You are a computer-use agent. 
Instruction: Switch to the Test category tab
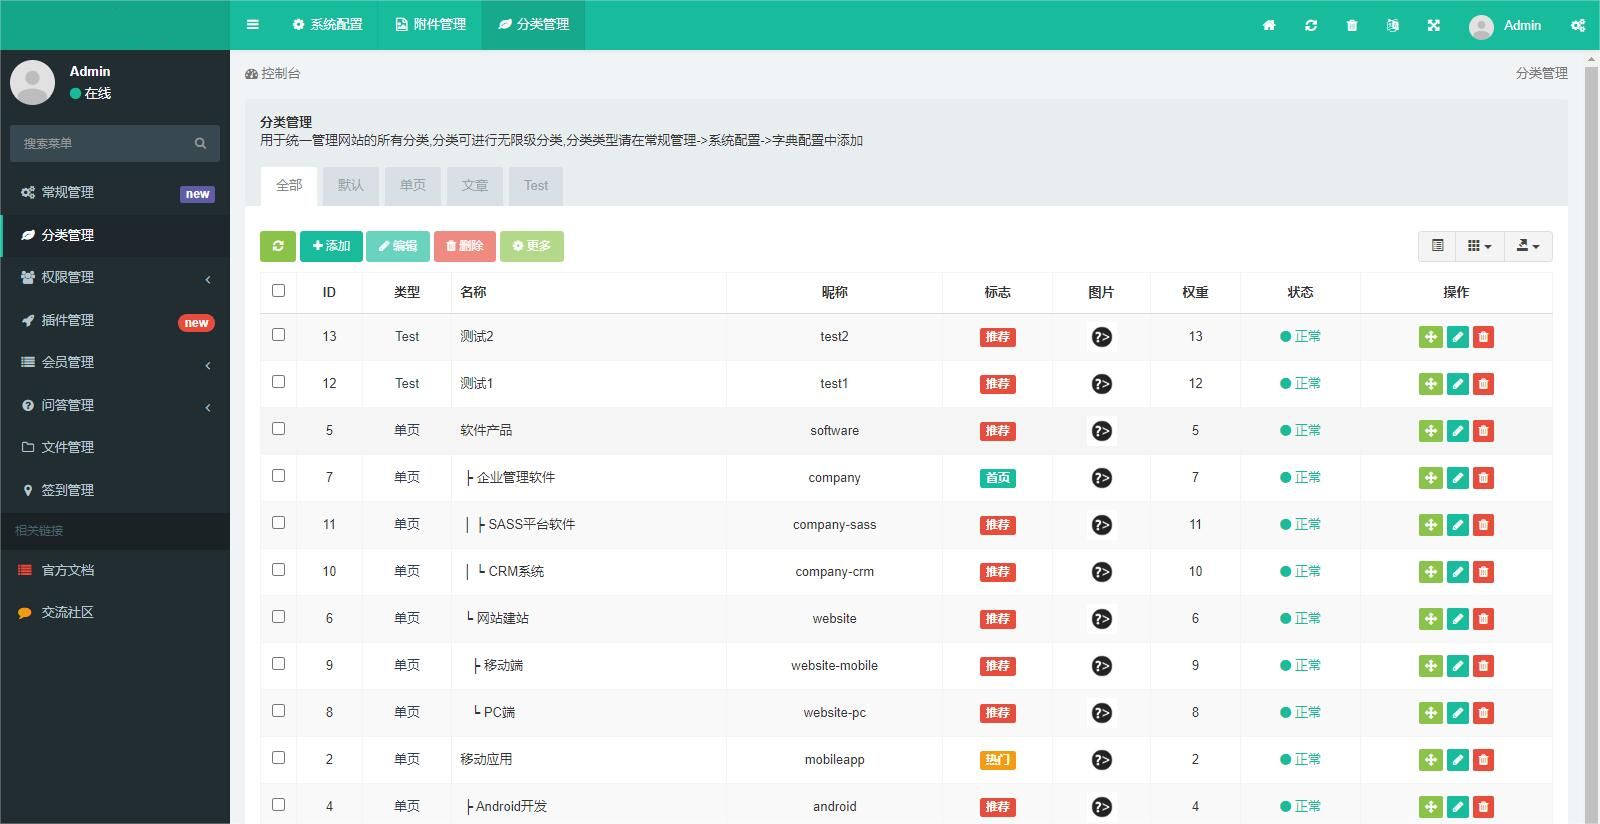[536, 186]
